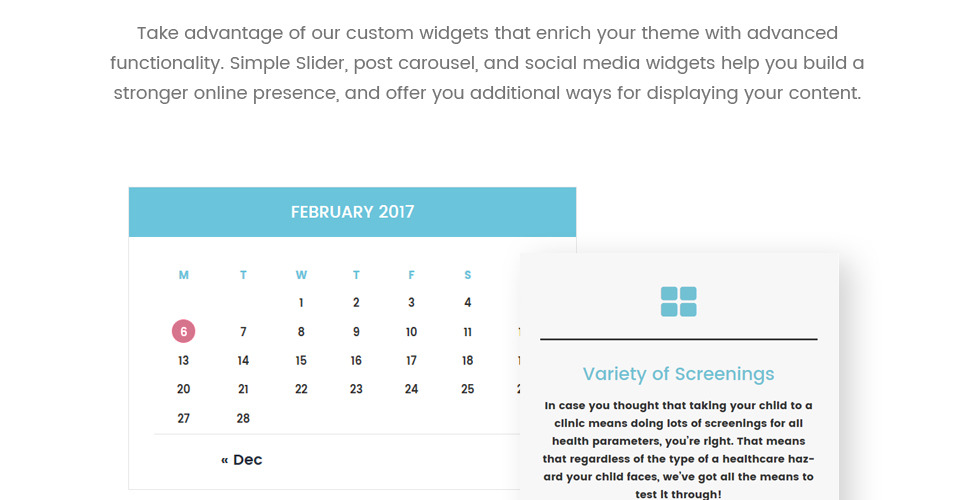The width and height of the screenshot is (965, 500).
Task: Choose date 1 in the calendar
Action: (x=301, y=303)
